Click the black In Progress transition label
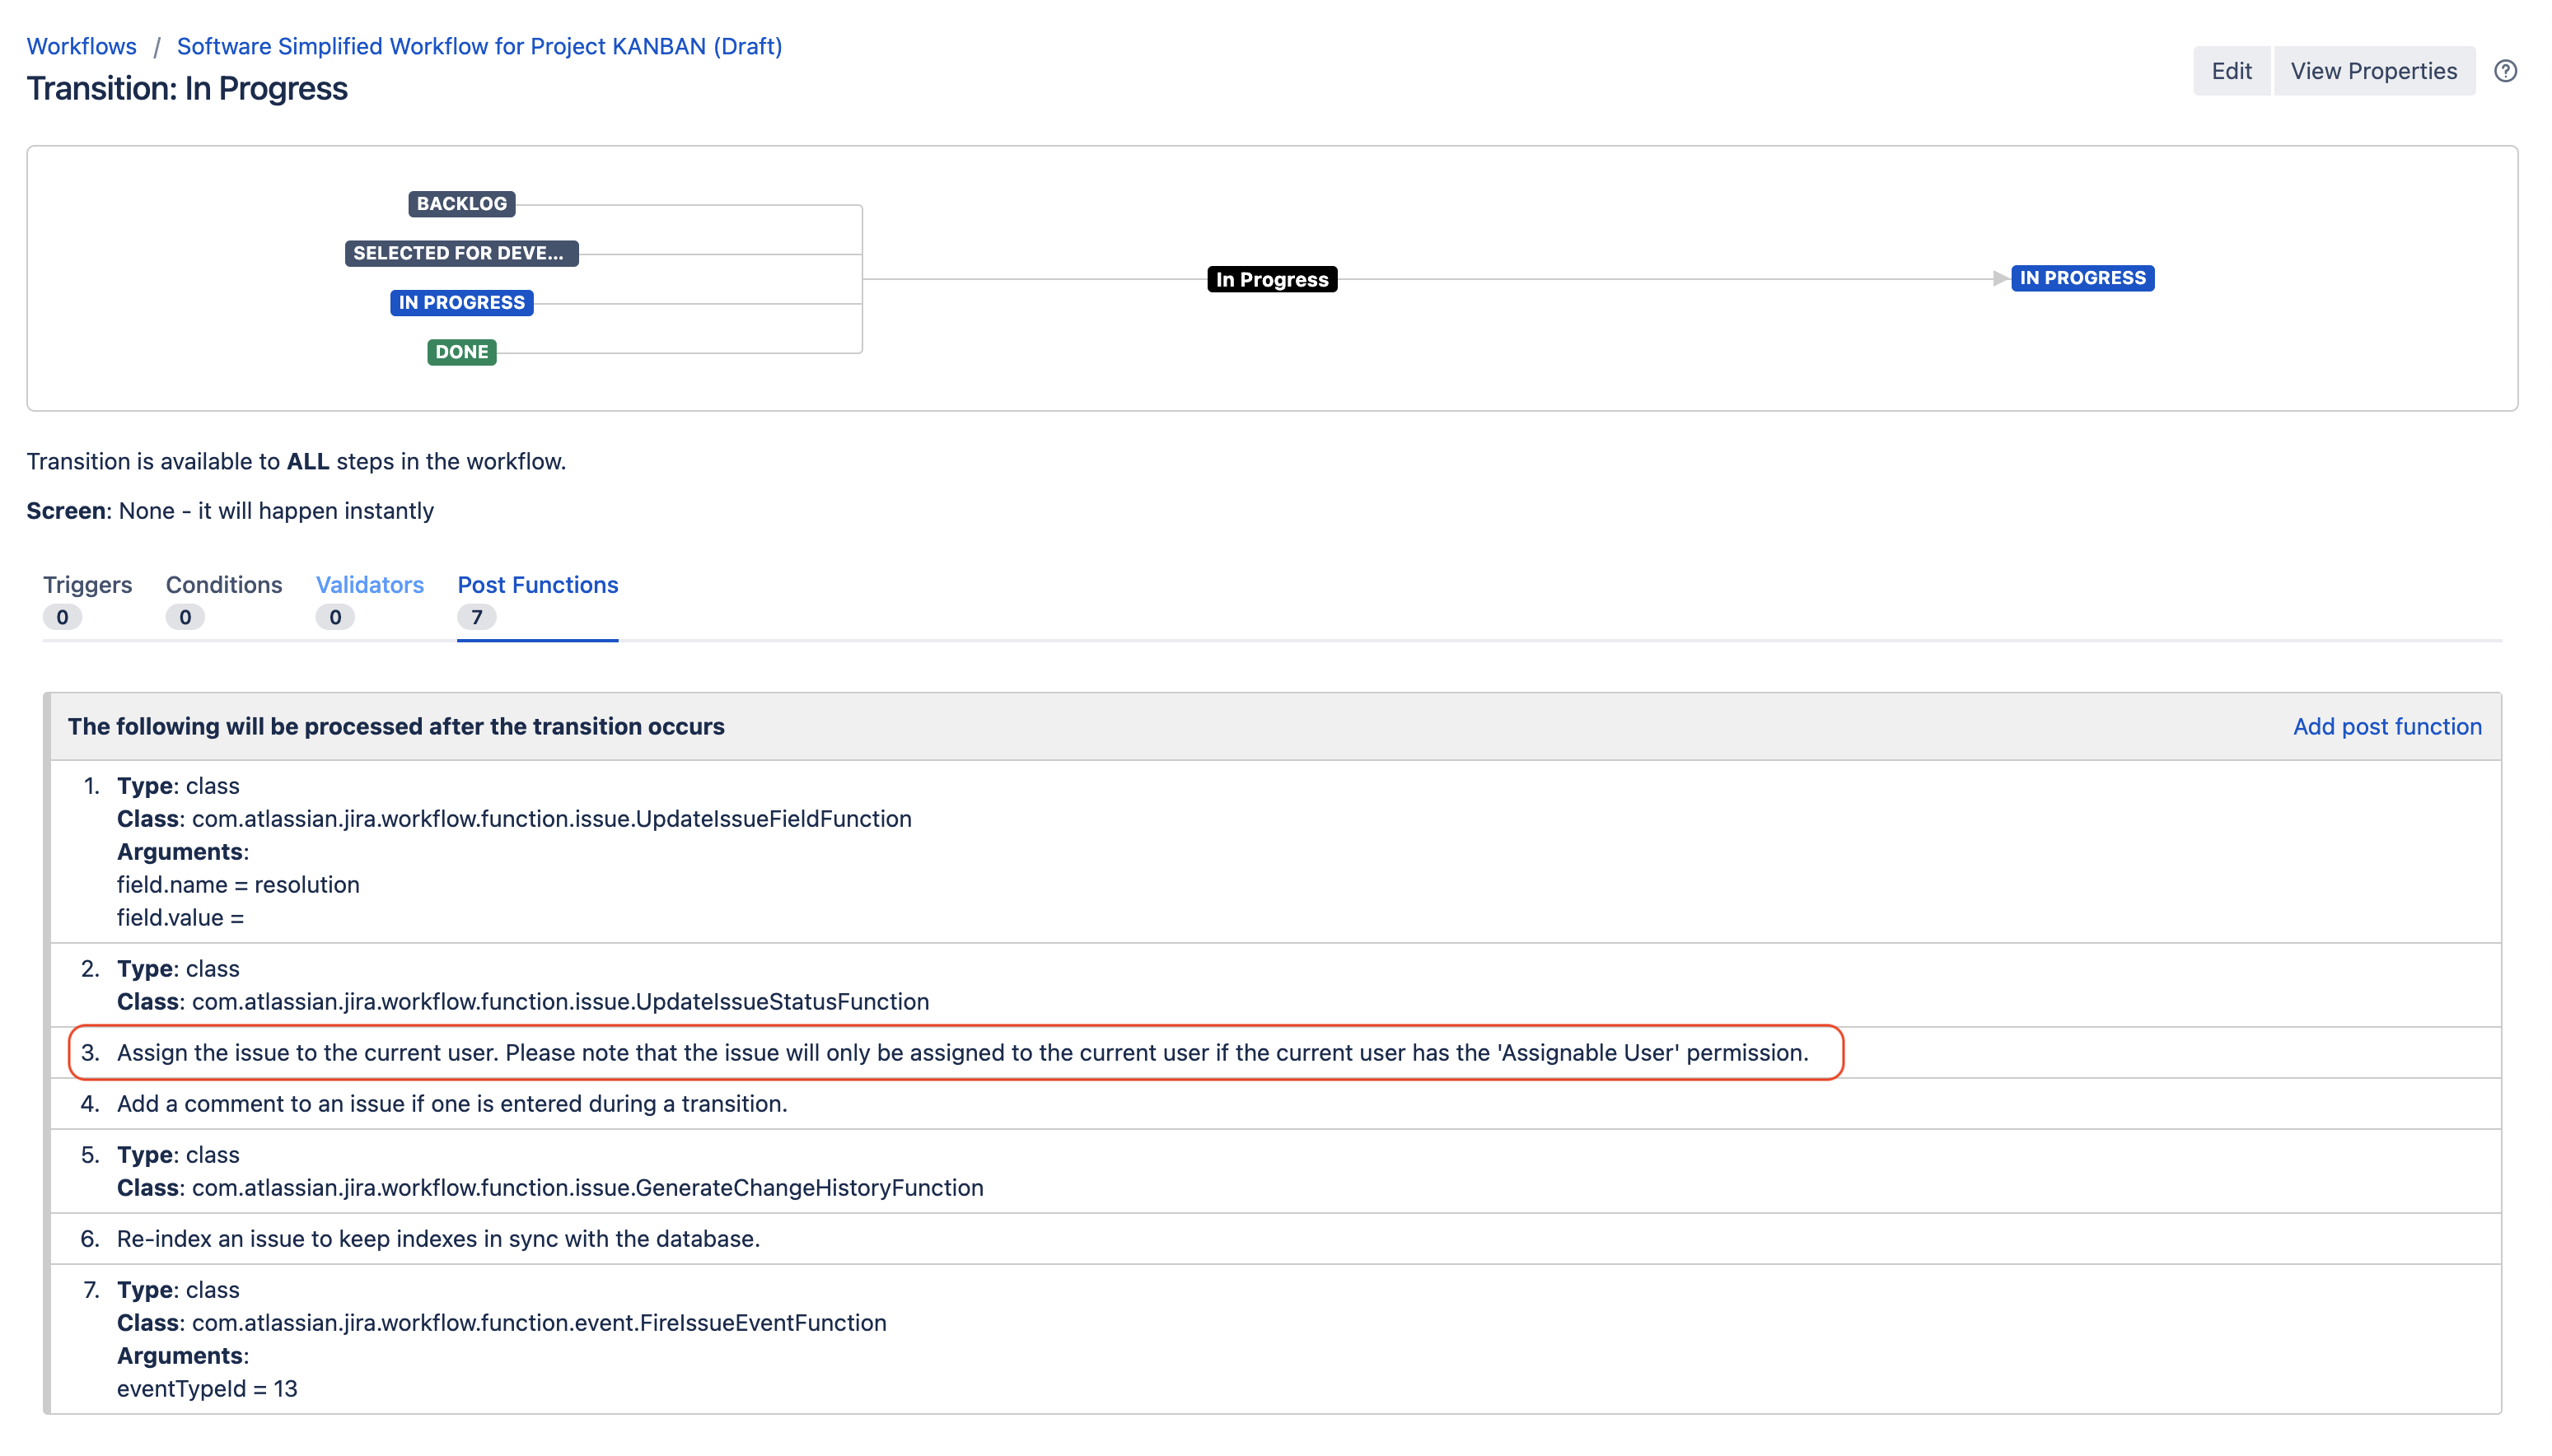Image resolution: width=2552 pixels, height=1456 pixels. click(1271, 280)
